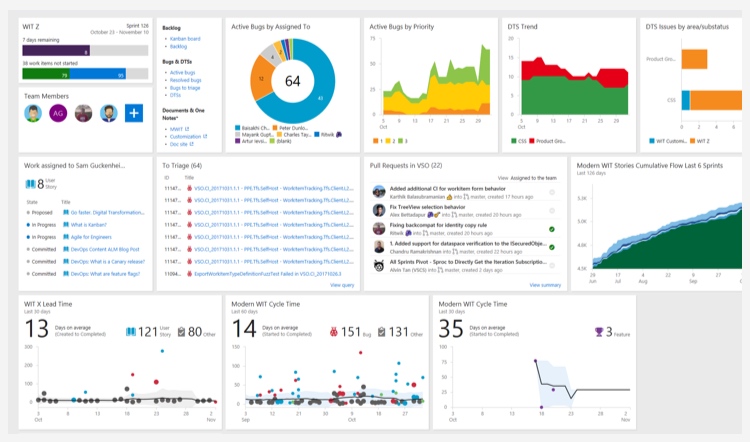Click the 35 days on average cycle time value
Viewport: 750px width, 442px height.
click(x=451, y=329)
